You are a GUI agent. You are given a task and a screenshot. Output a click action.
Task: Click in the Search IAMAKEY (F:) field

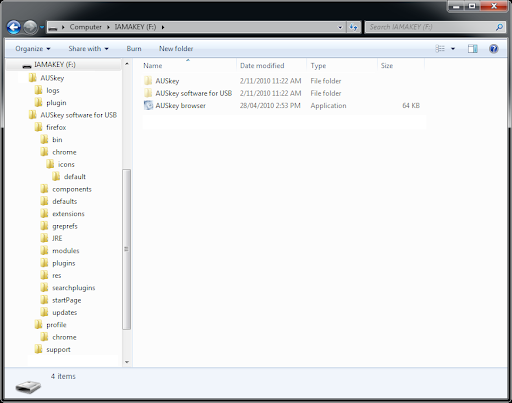click(x=431, y=27)
